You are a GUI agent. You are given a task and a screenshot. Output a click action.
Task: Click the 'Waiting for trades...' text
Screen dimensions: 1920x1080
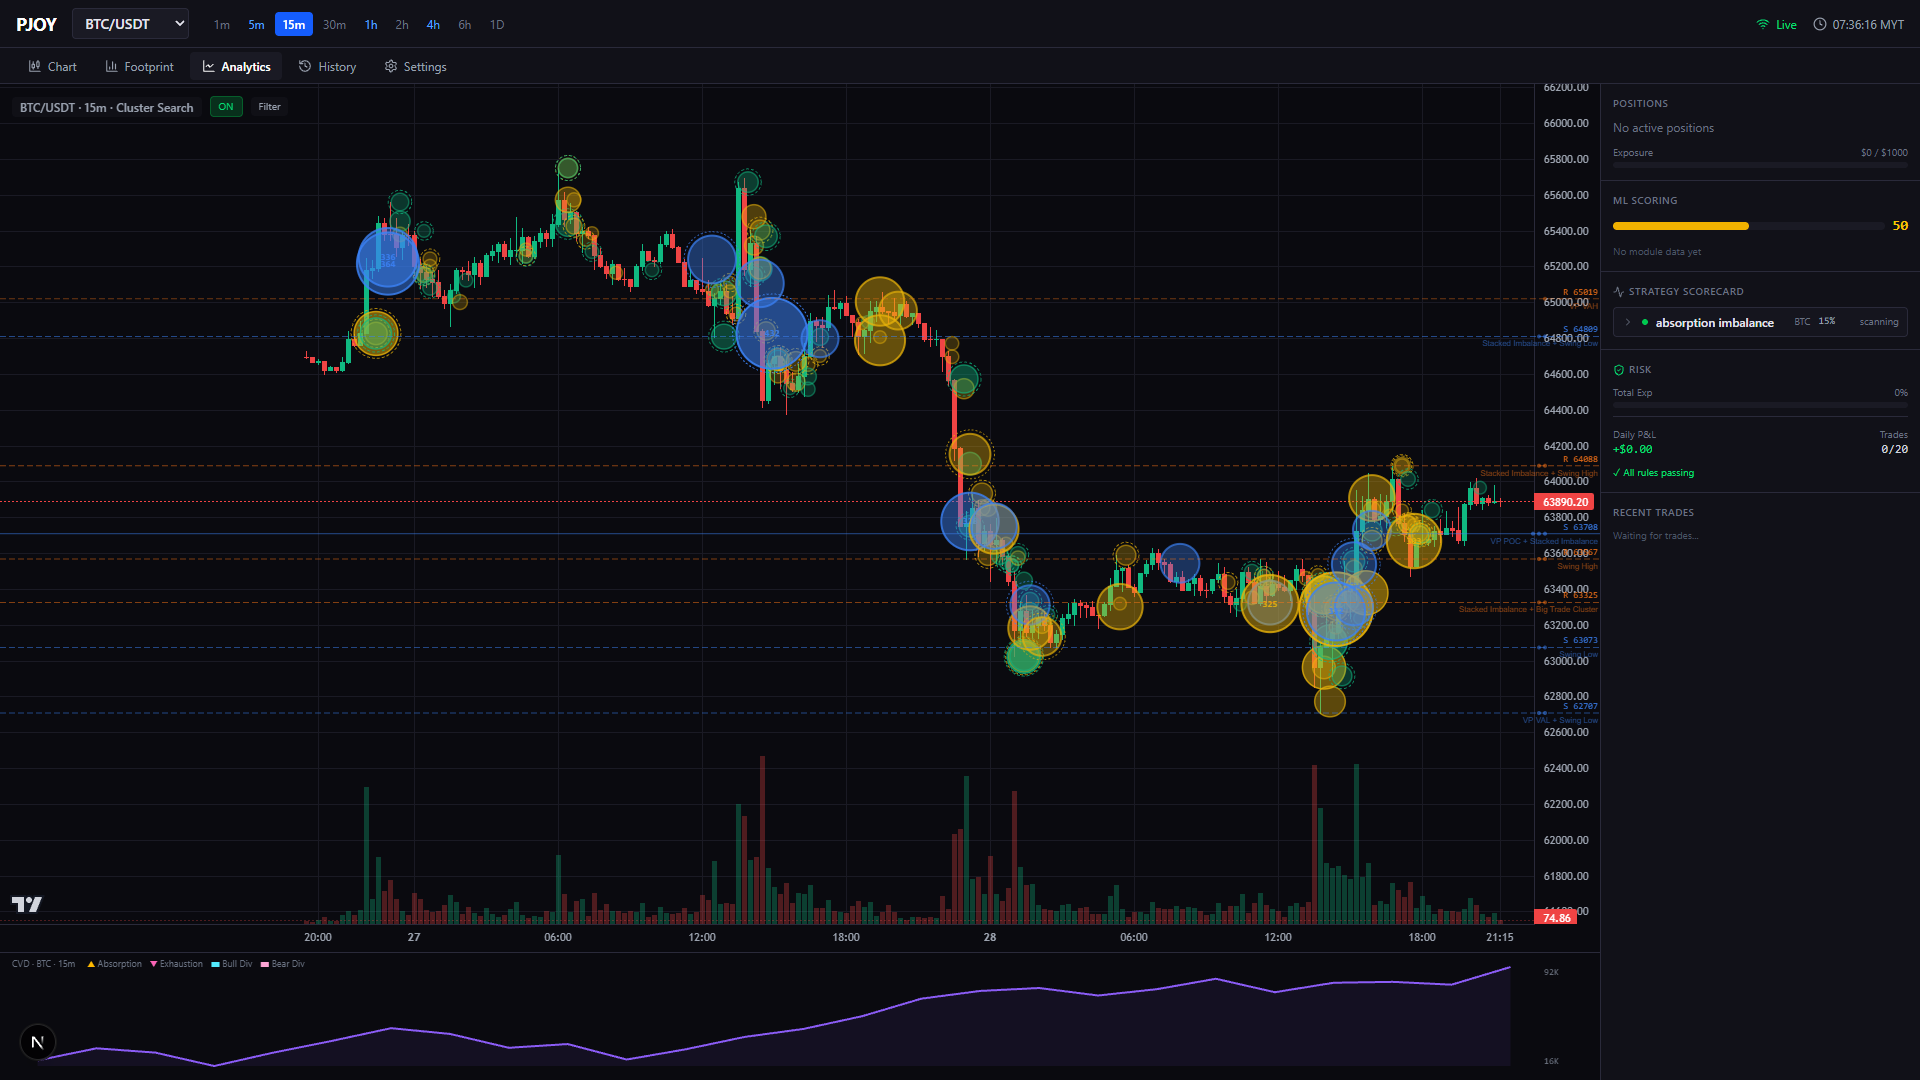pos(1655,536)
